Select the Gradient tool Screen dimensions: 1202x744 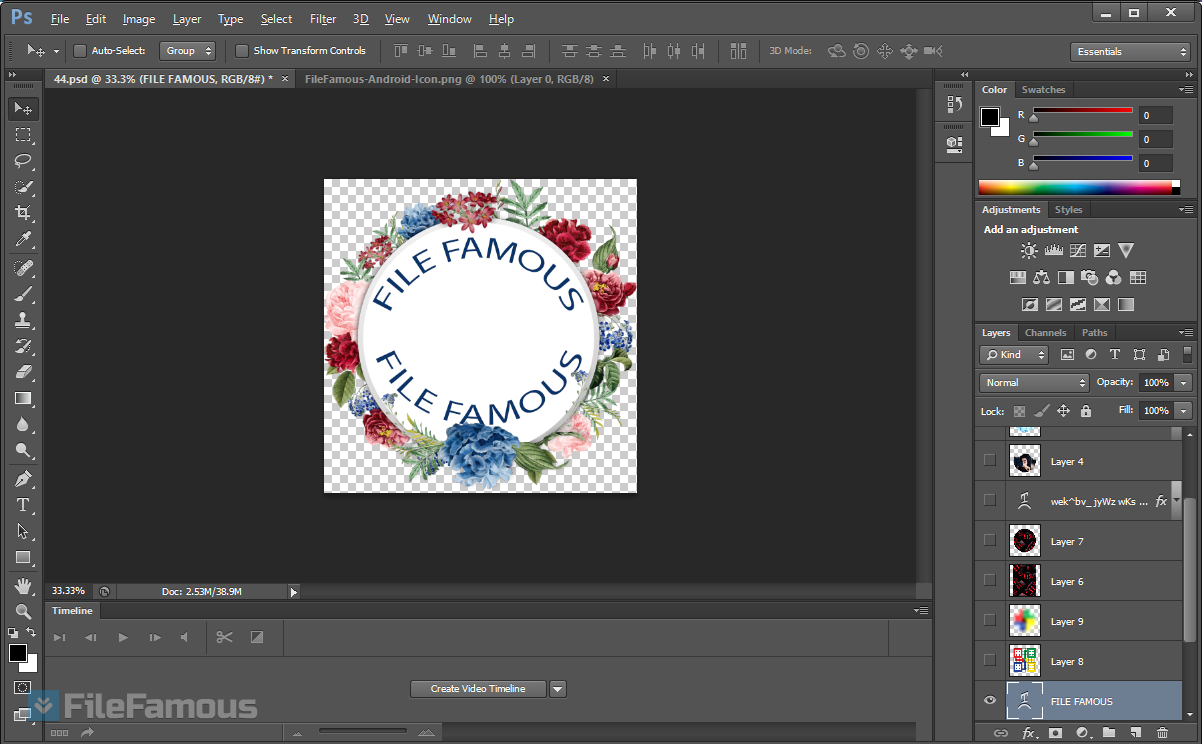click(x=24, y=398)
